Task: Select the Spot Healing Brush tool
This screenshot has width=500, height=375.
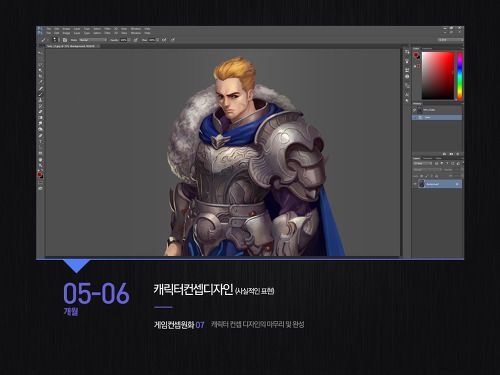Action: tap(41, 88)
